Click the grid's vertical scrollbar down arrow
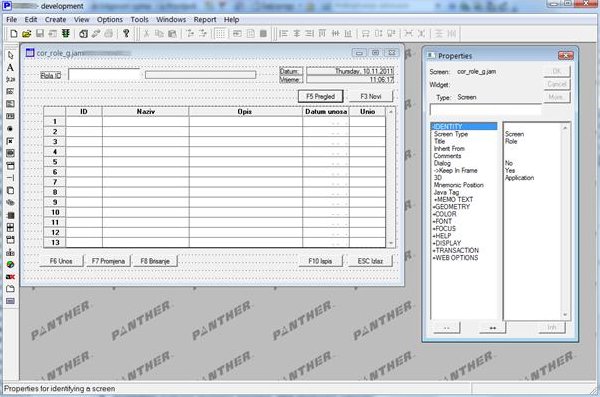The height and width of the screenshot is (397, 600). [x=391, y=243]
